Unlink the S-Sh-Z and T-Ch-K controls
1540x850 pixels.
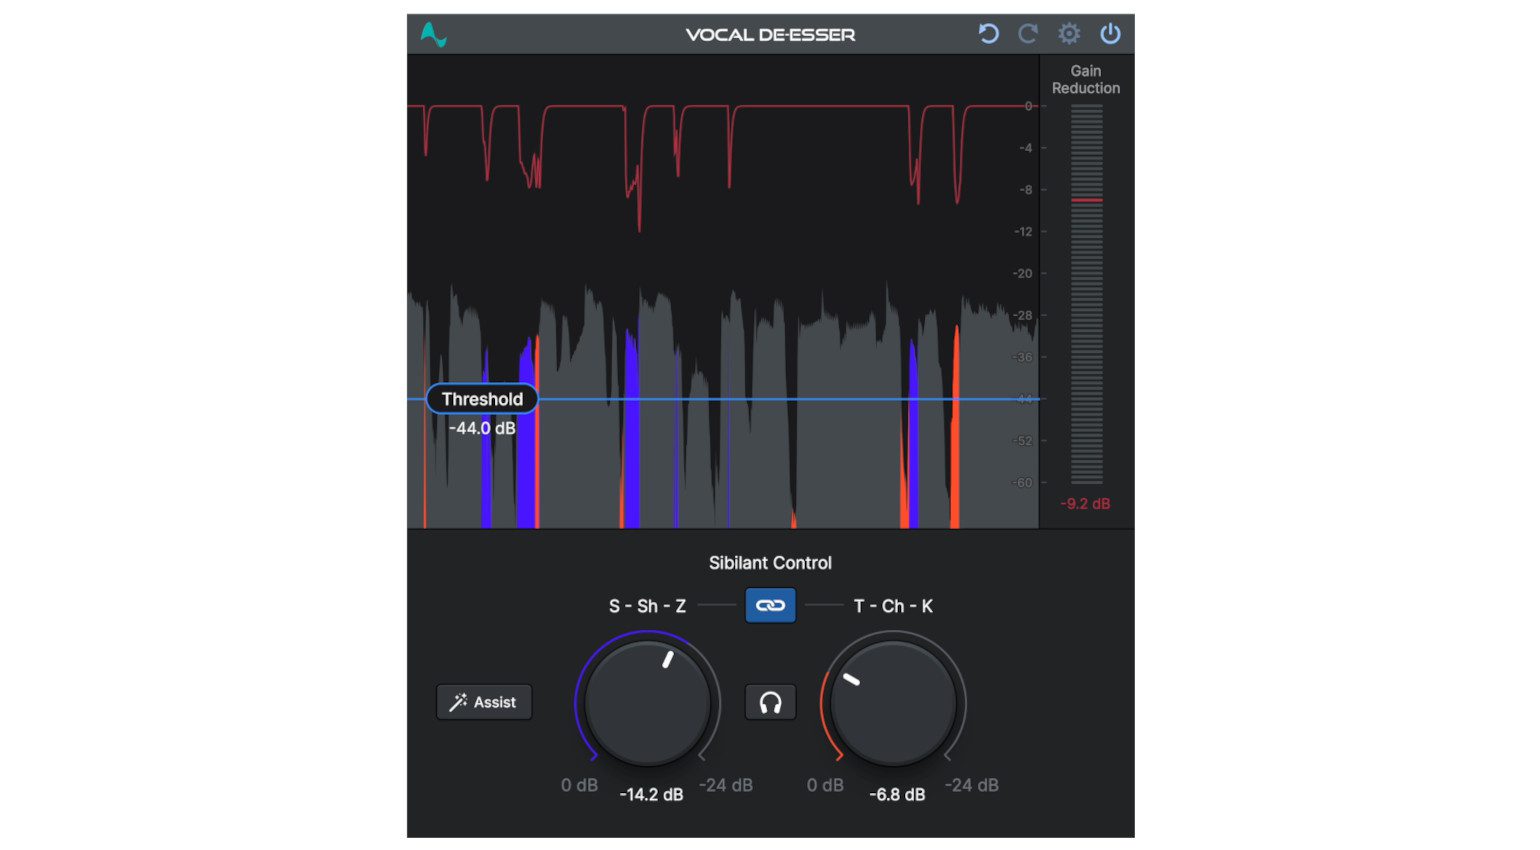[770, 605]
